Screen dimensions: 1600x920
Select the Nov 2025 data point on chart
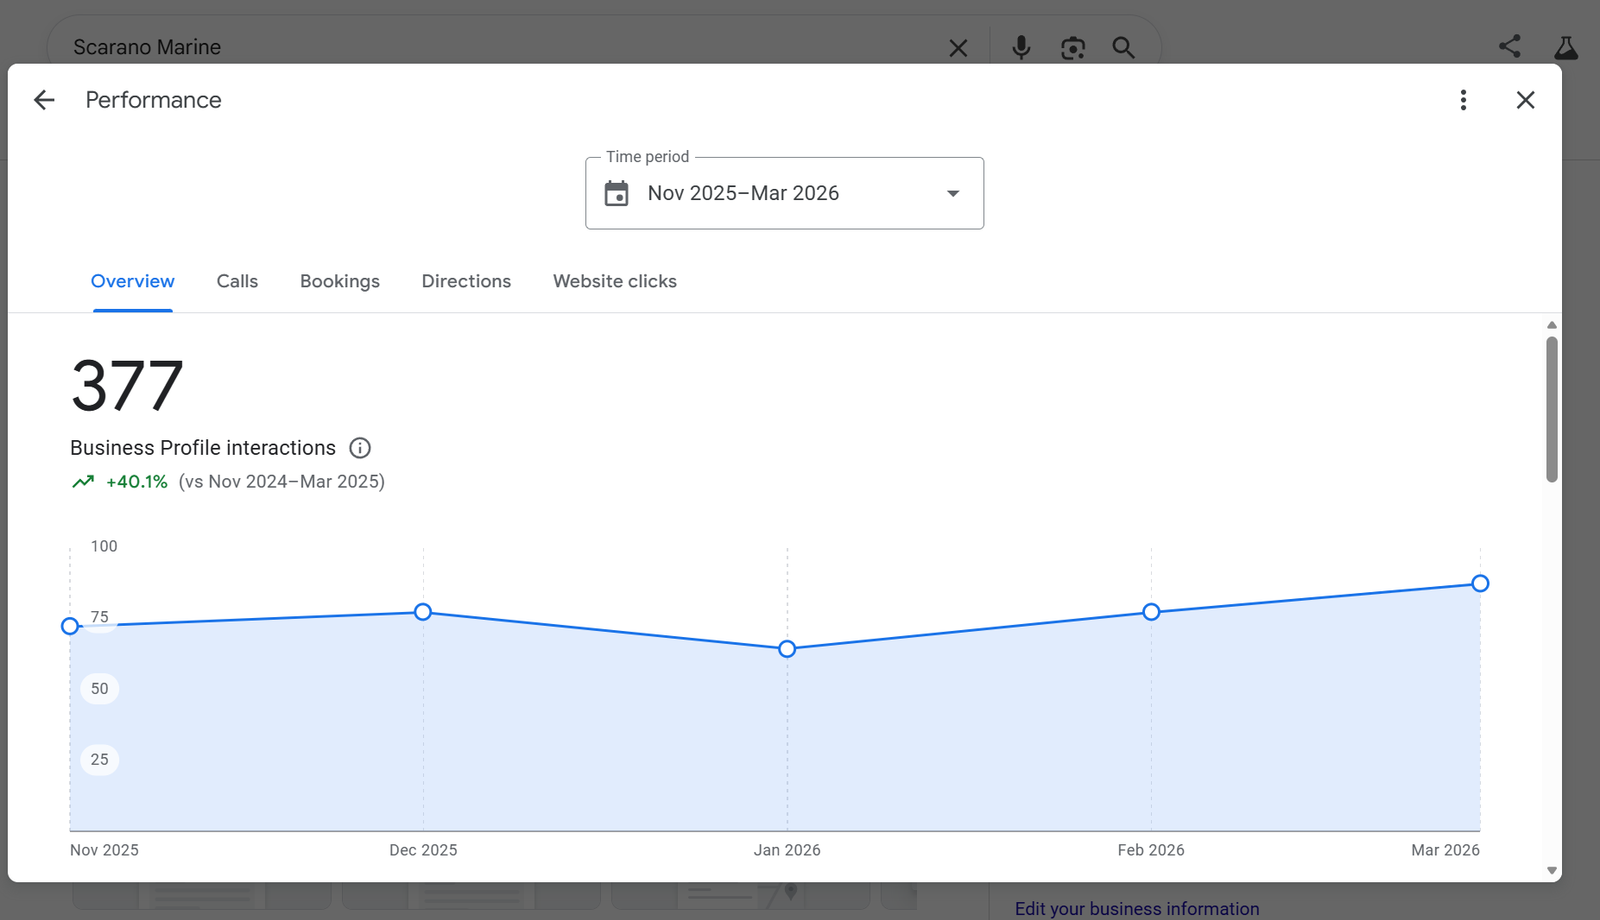(70, 626)
